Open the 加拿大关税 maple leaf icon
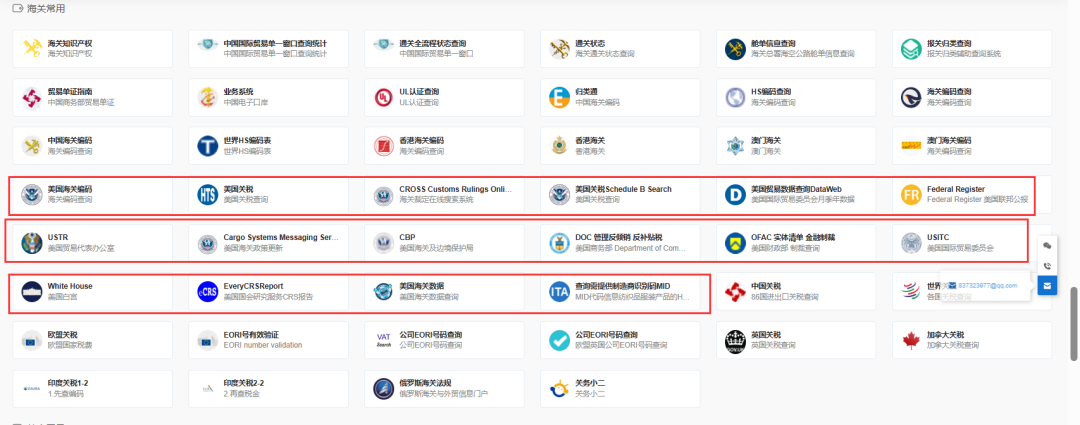This screenshot has width=1080, height=425. (911, 340)
